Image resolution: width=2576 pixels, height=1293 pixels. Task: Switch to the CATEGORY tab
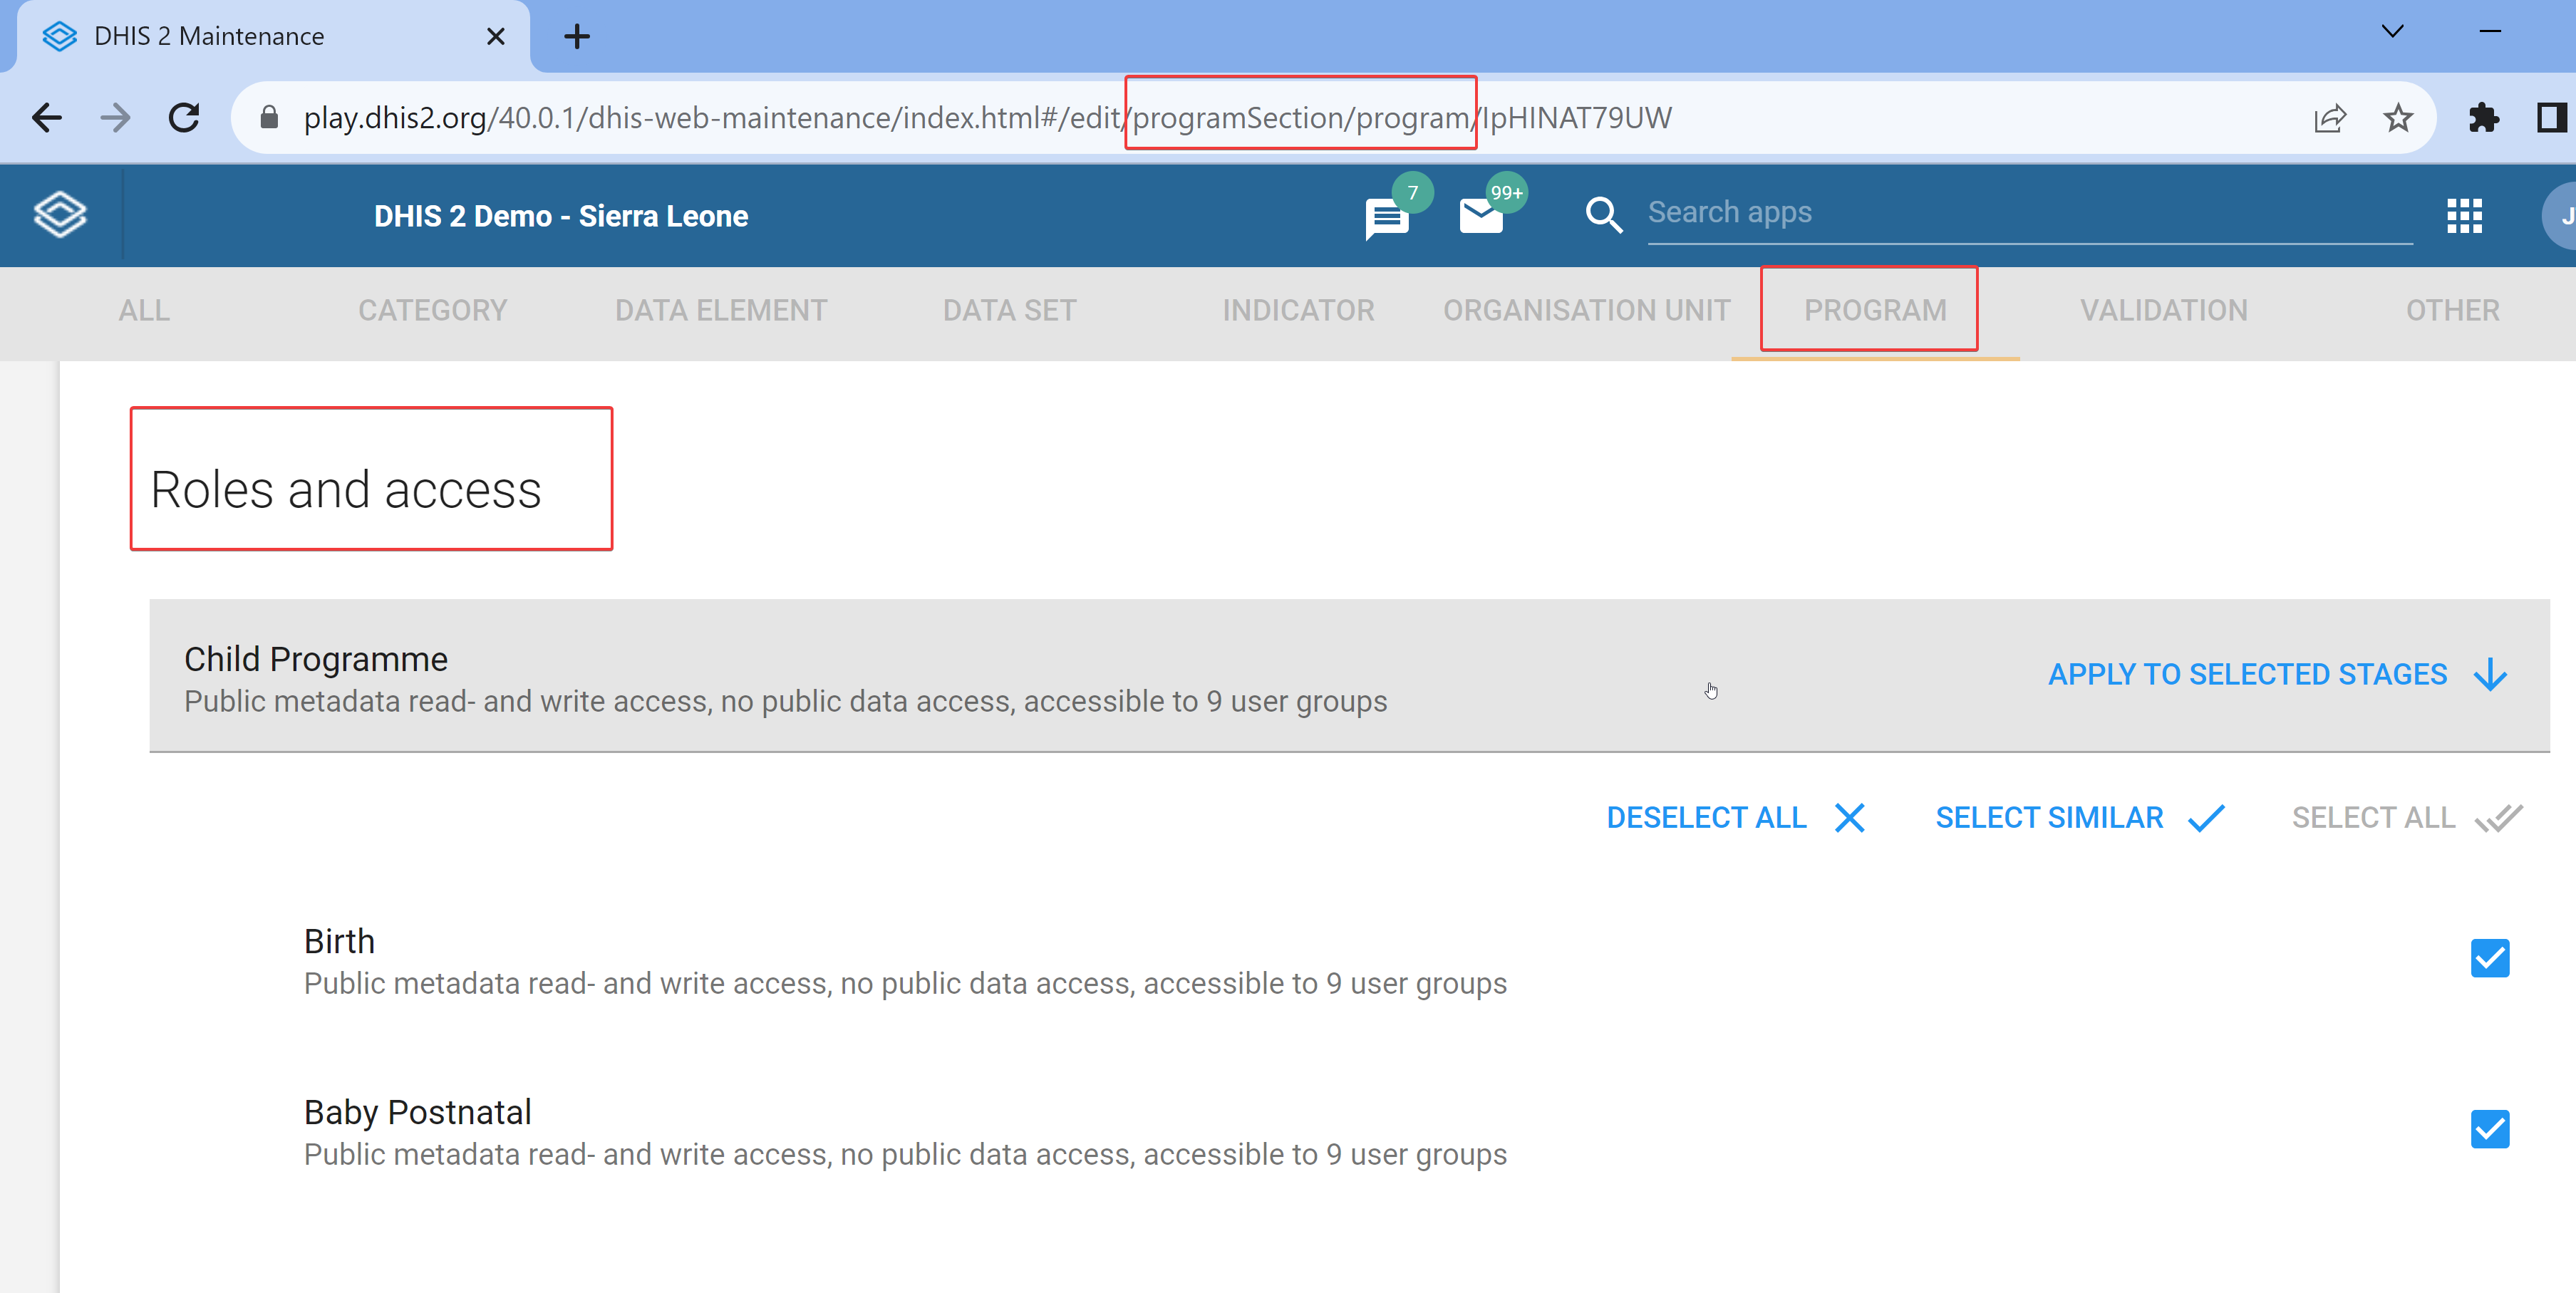(x=433, y=310)
